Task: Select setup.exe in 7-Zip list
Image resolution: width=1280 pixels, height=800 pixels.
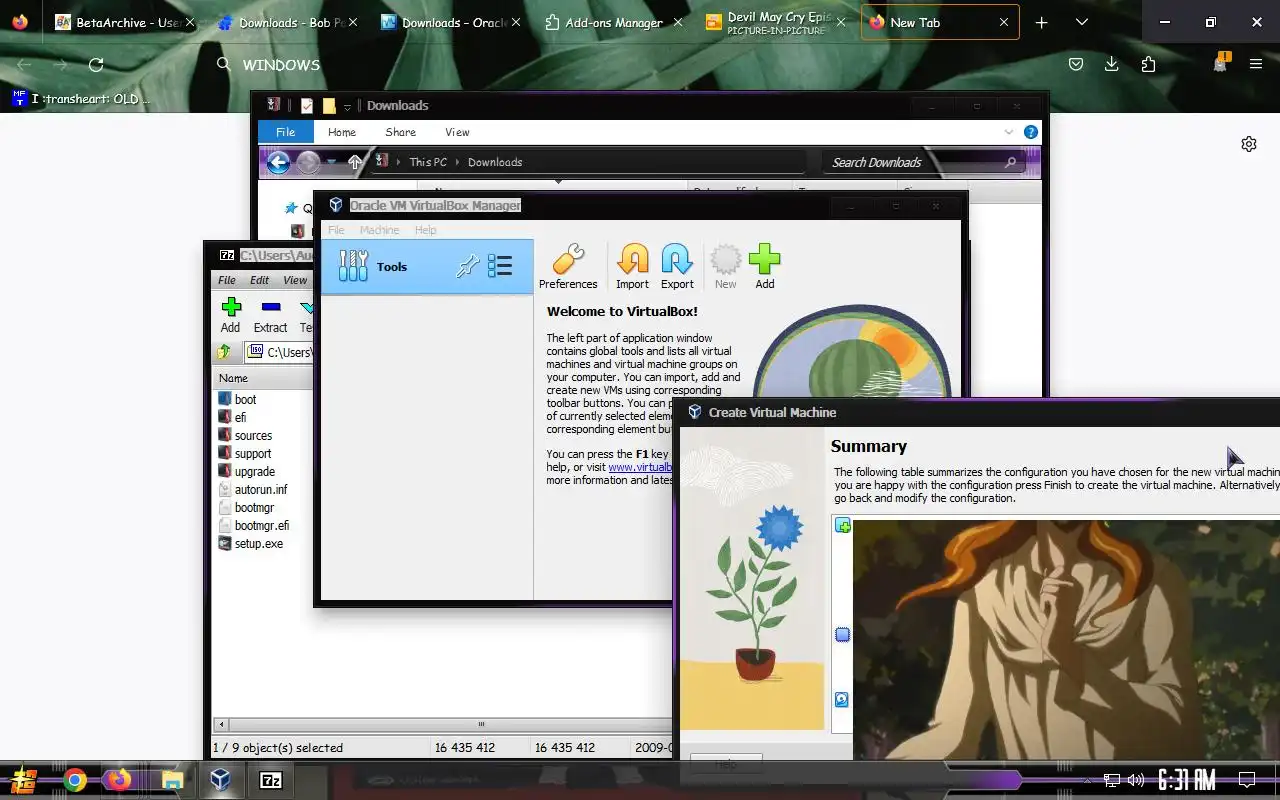Action: click(x=258, y=543)
